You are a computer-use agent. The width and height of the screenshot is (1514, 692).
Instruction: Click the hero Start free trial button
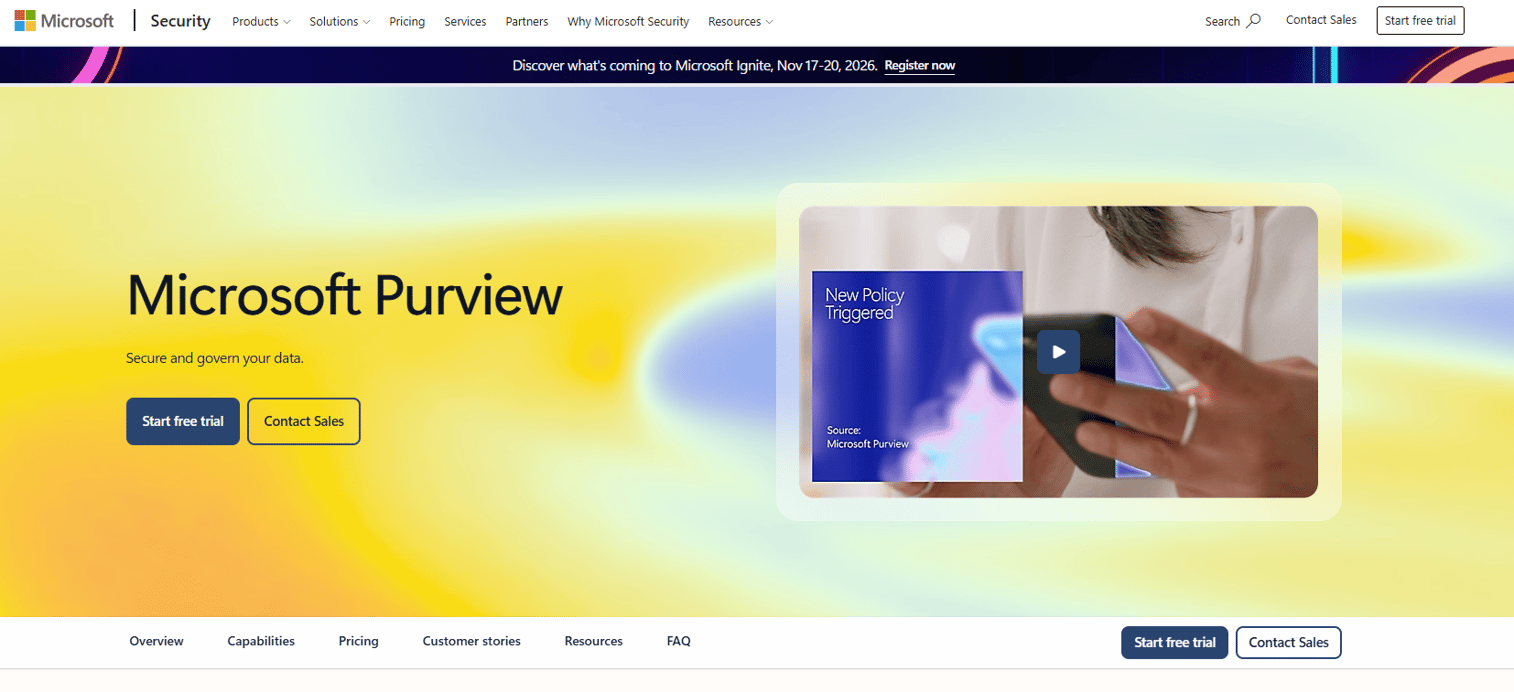coord(183,421)
